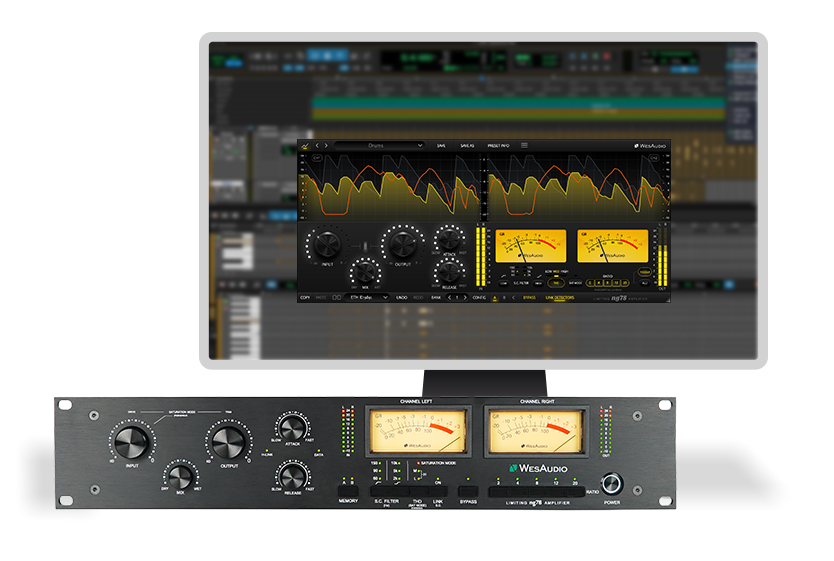Click REDO in plugin bottom bar
The height and width of the screenshot is (561, 834).
[x=419, y=297]
